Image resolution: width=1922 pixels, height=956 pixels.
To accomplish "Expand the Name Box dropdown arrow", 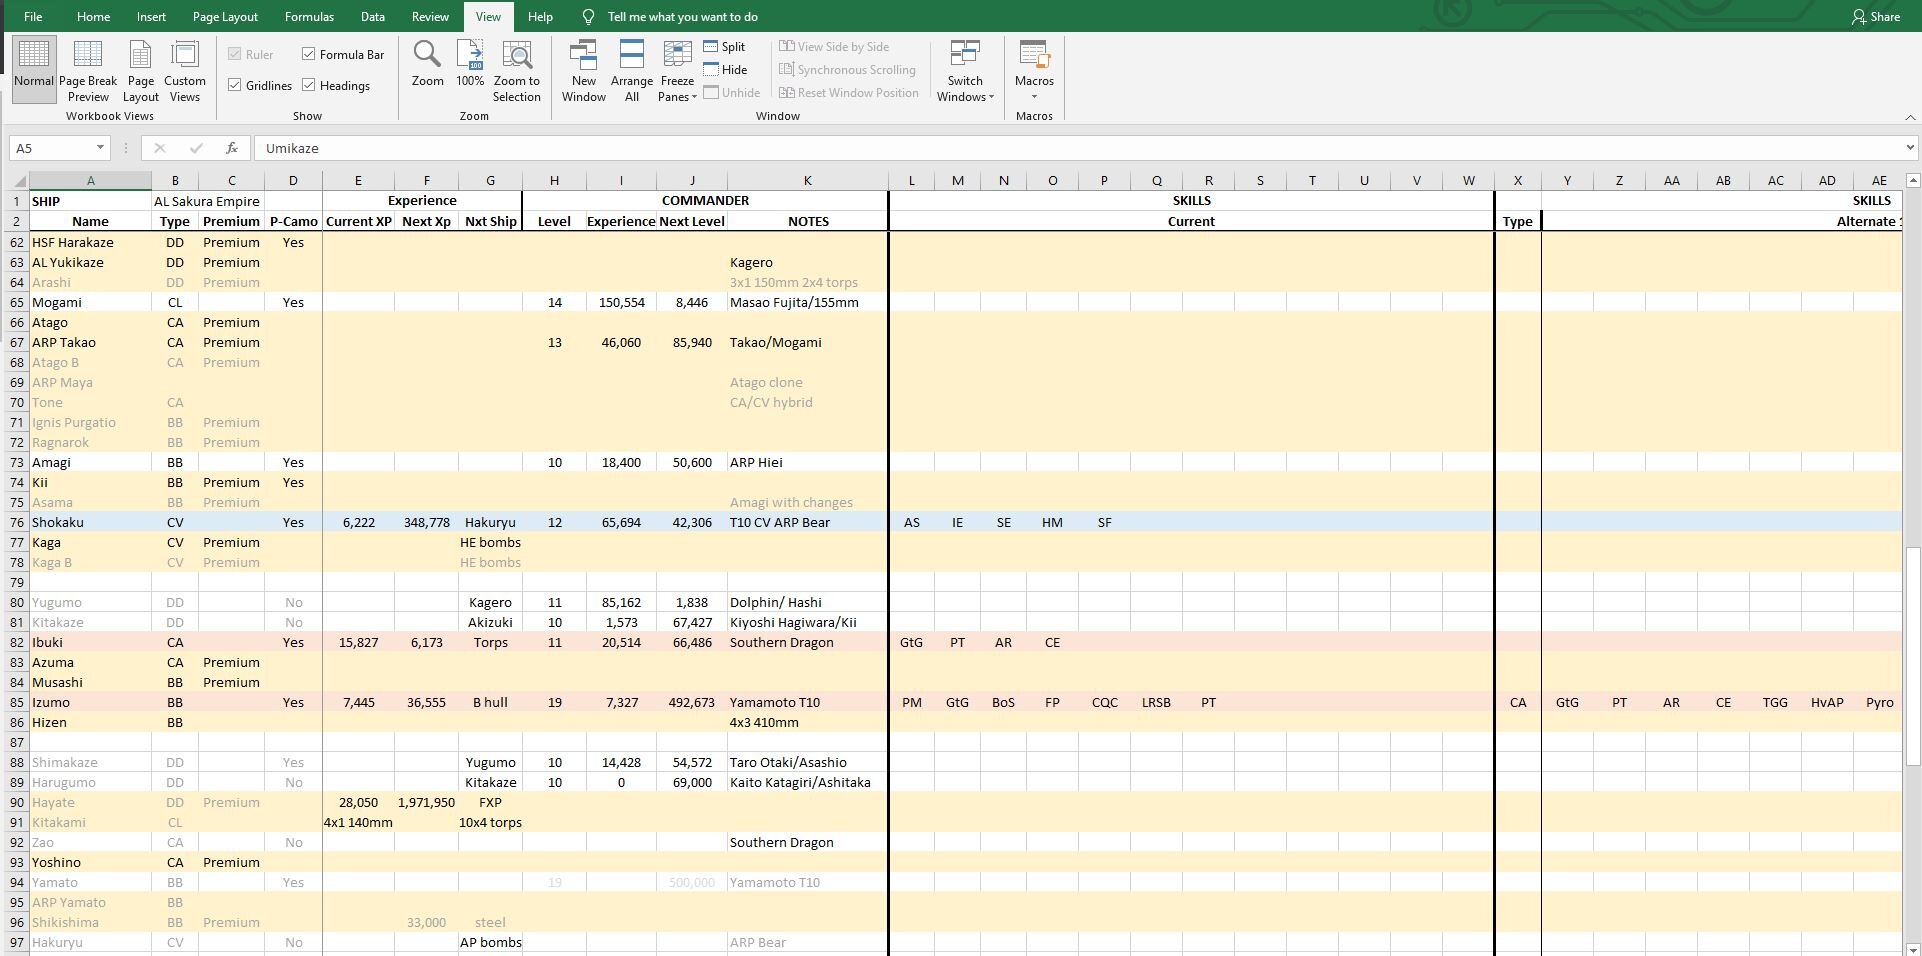I will [x=100, y=148].
